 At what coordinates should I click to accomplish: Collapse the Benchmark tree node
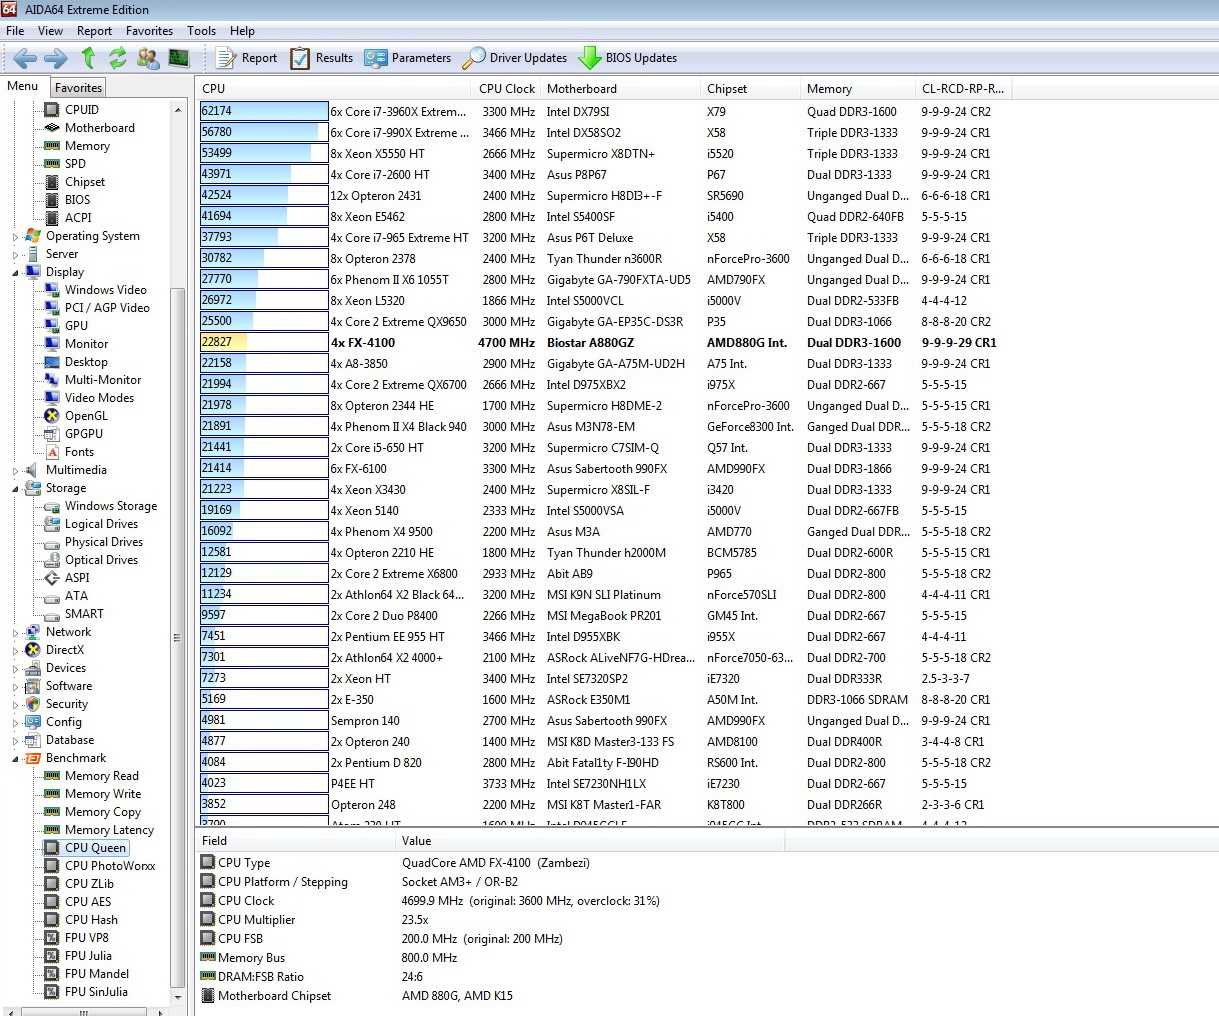click(16, 758)
